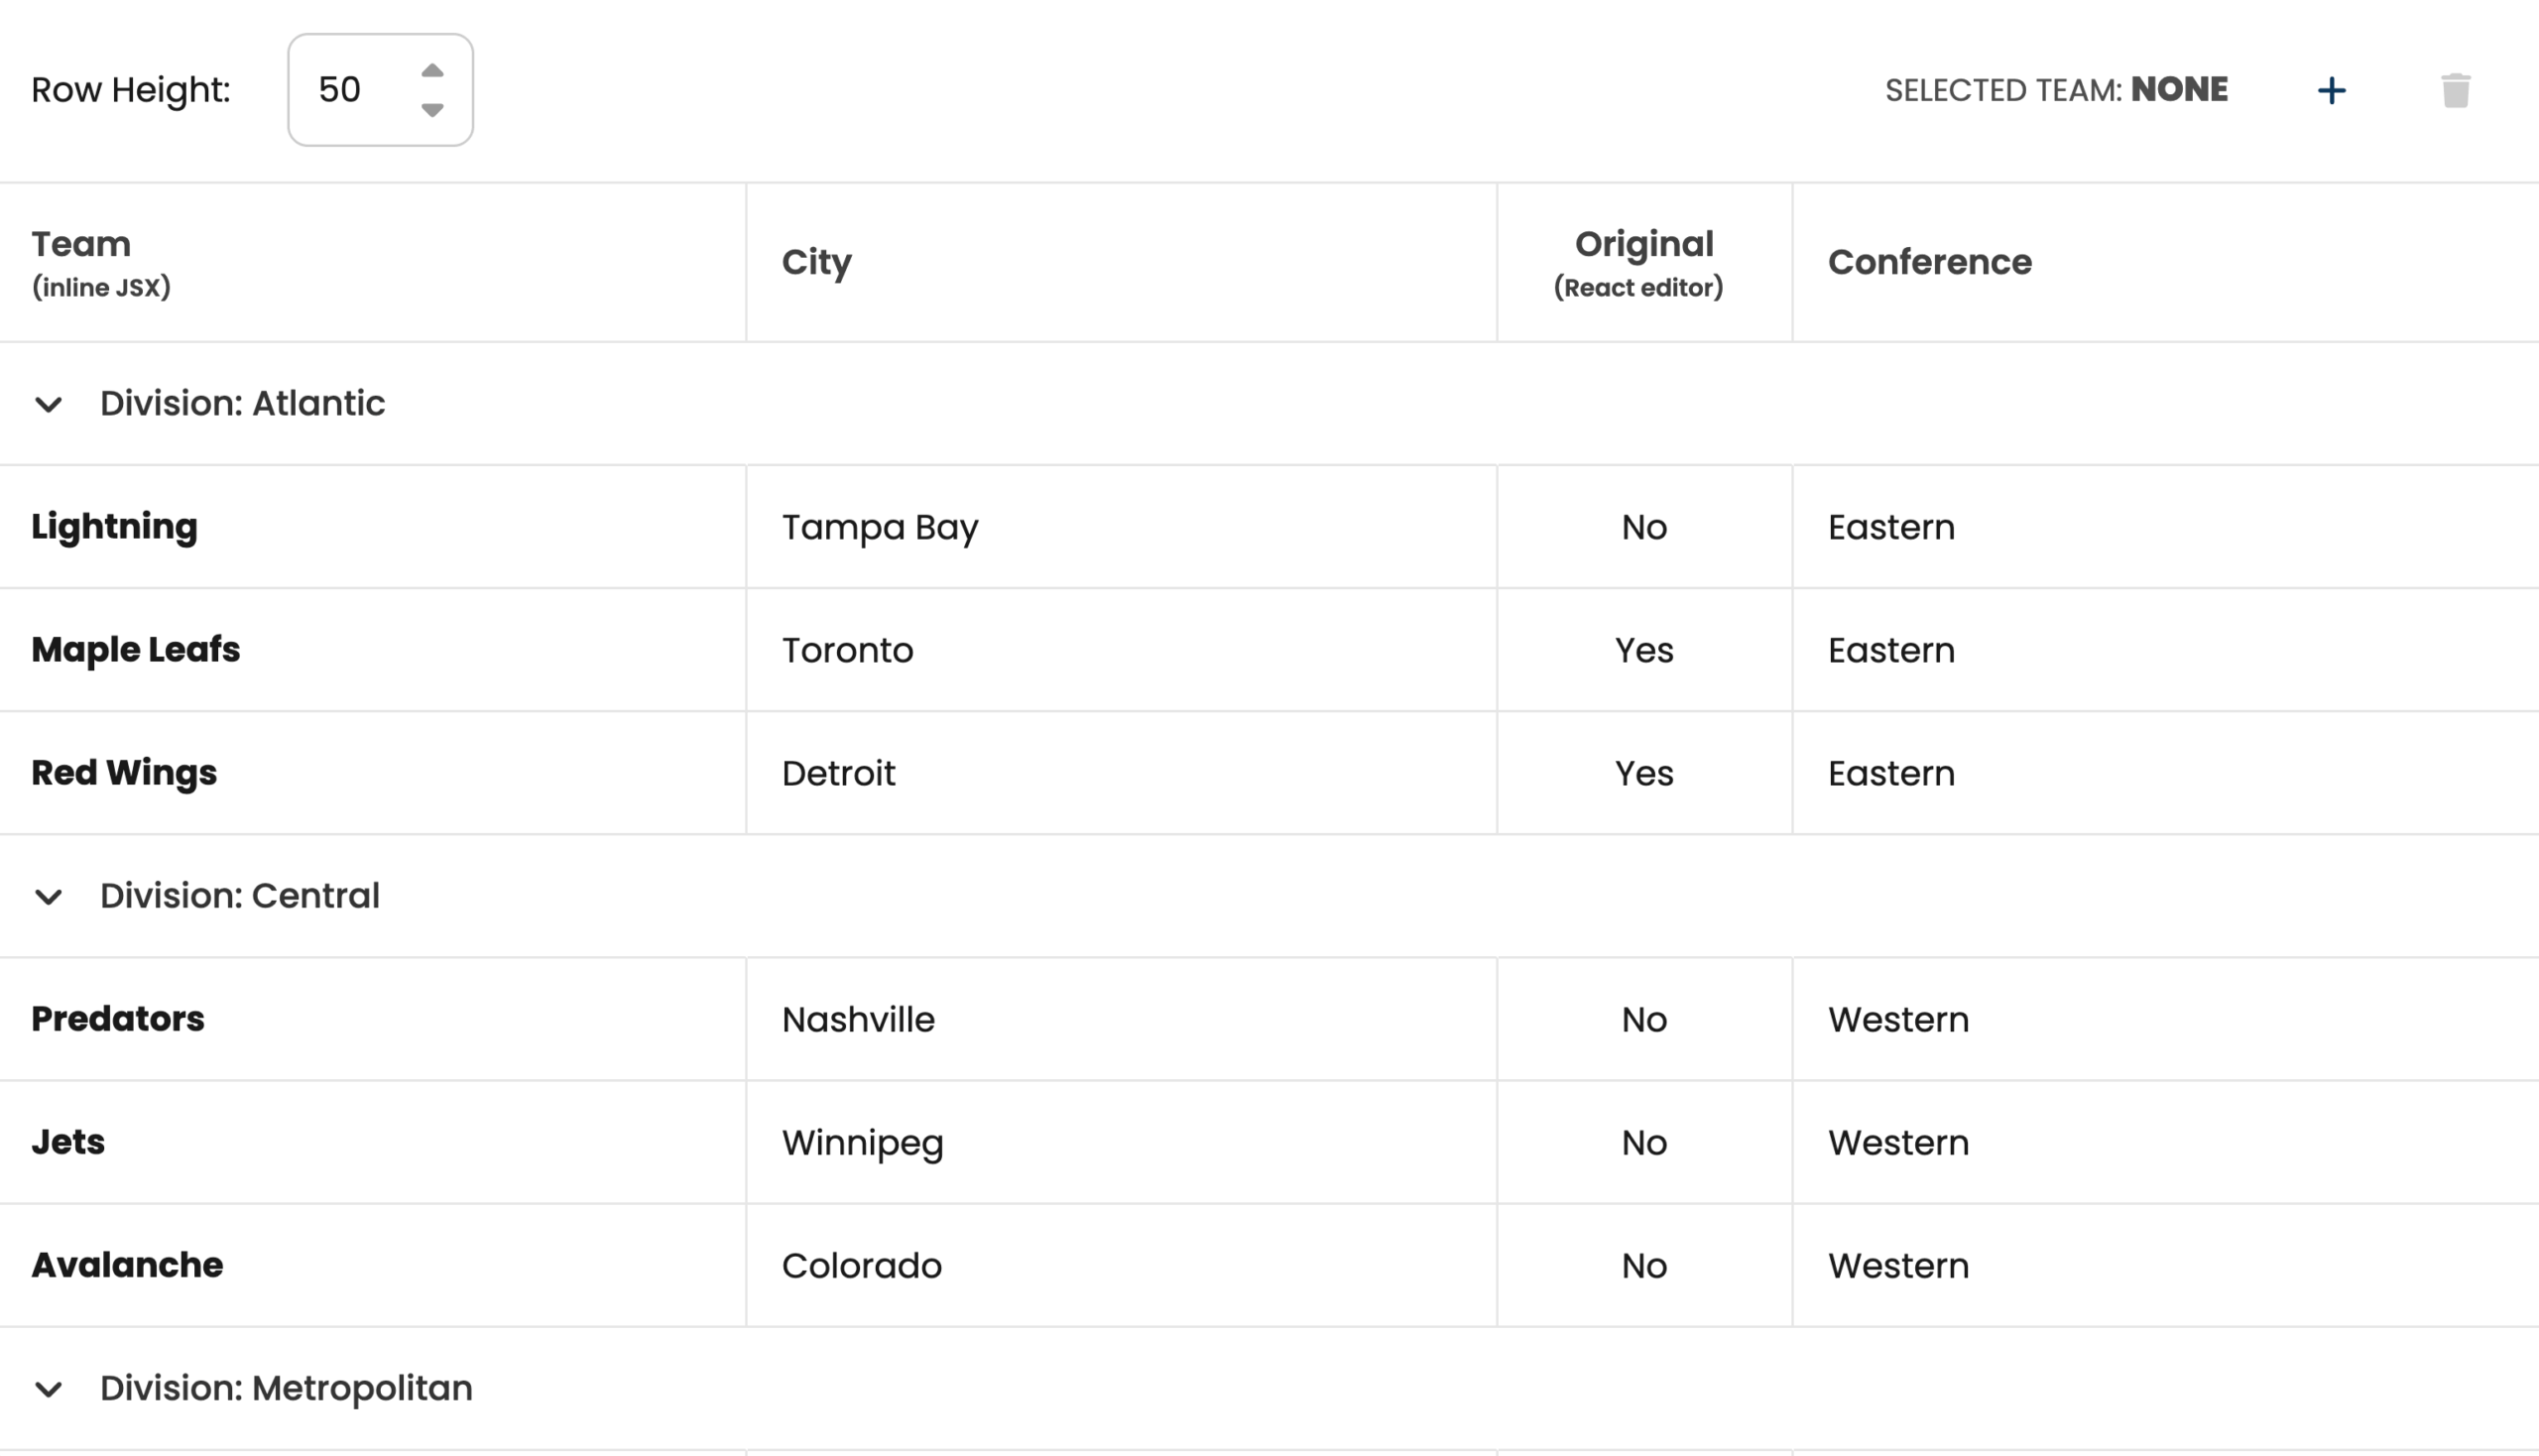The width and height of the screenshot is (2539, 1456).
Task: Select the Maple Leafs team cell
Action: coord(136,650)
